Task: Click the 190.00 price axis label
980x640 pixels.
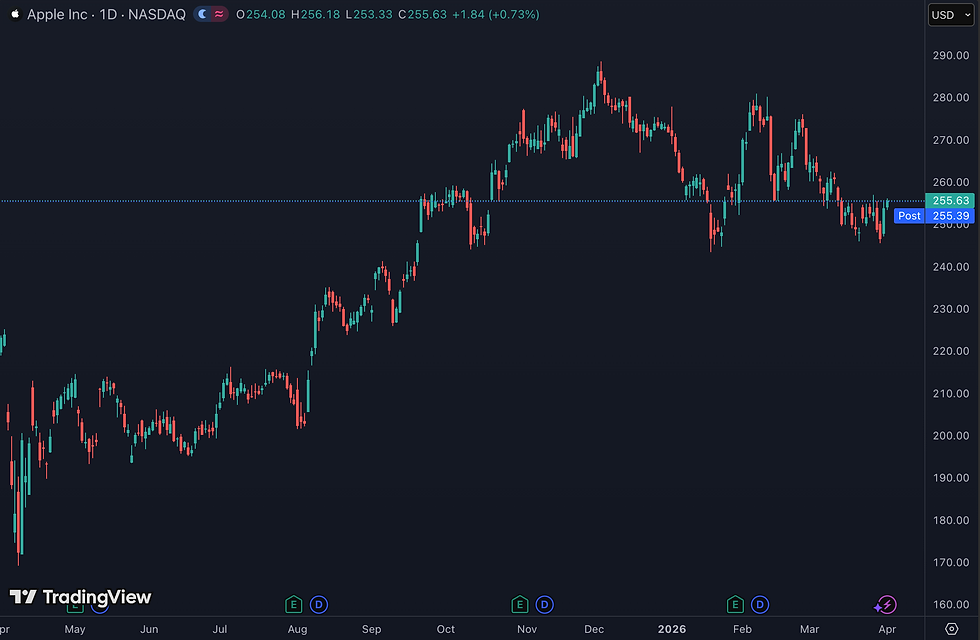Action: (x=951, y=478)
